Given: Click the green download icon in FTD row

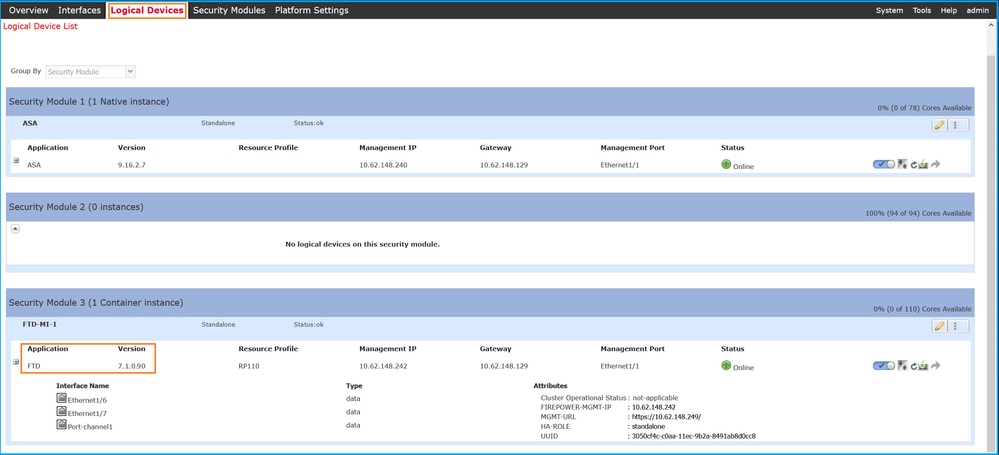Looking at the screenshot, I should click(x=923, y=365).
